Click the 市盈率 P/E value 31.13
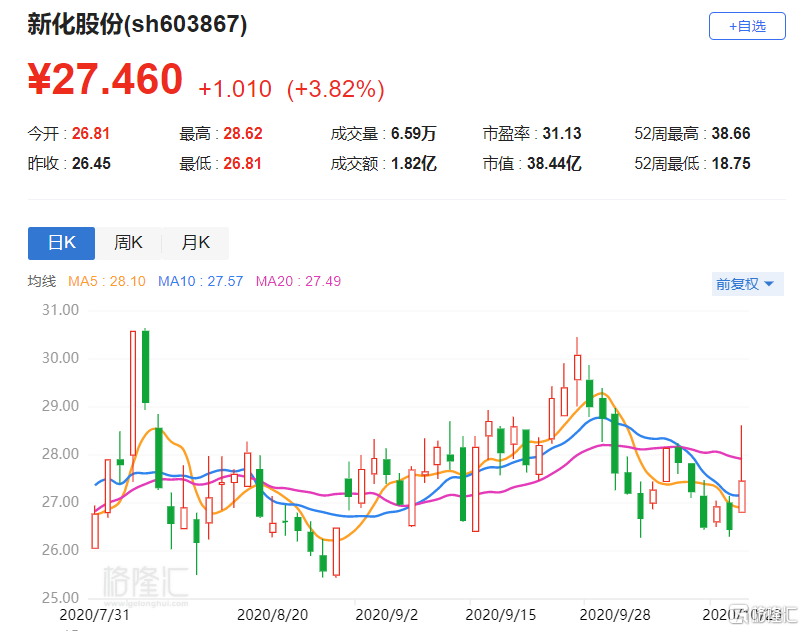 [x=562, y=134]
